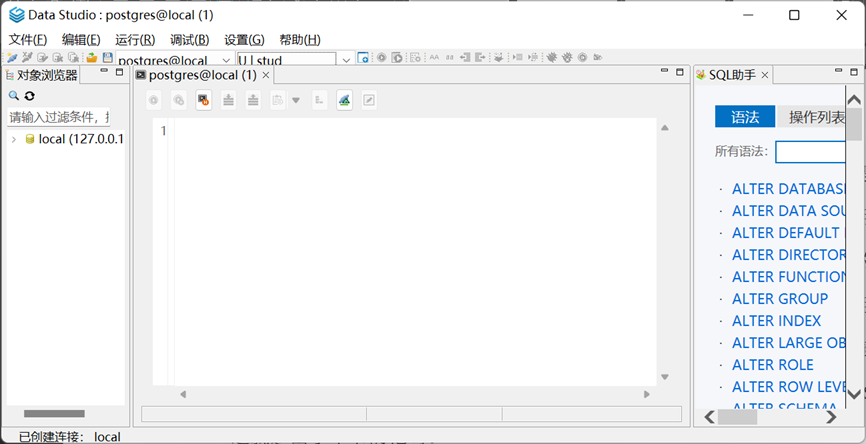Image resolution: width=866 pixels, height=444 pixels.
Task: Expand the local (127.0.0.1) tree node
Action: pos(14,139)
